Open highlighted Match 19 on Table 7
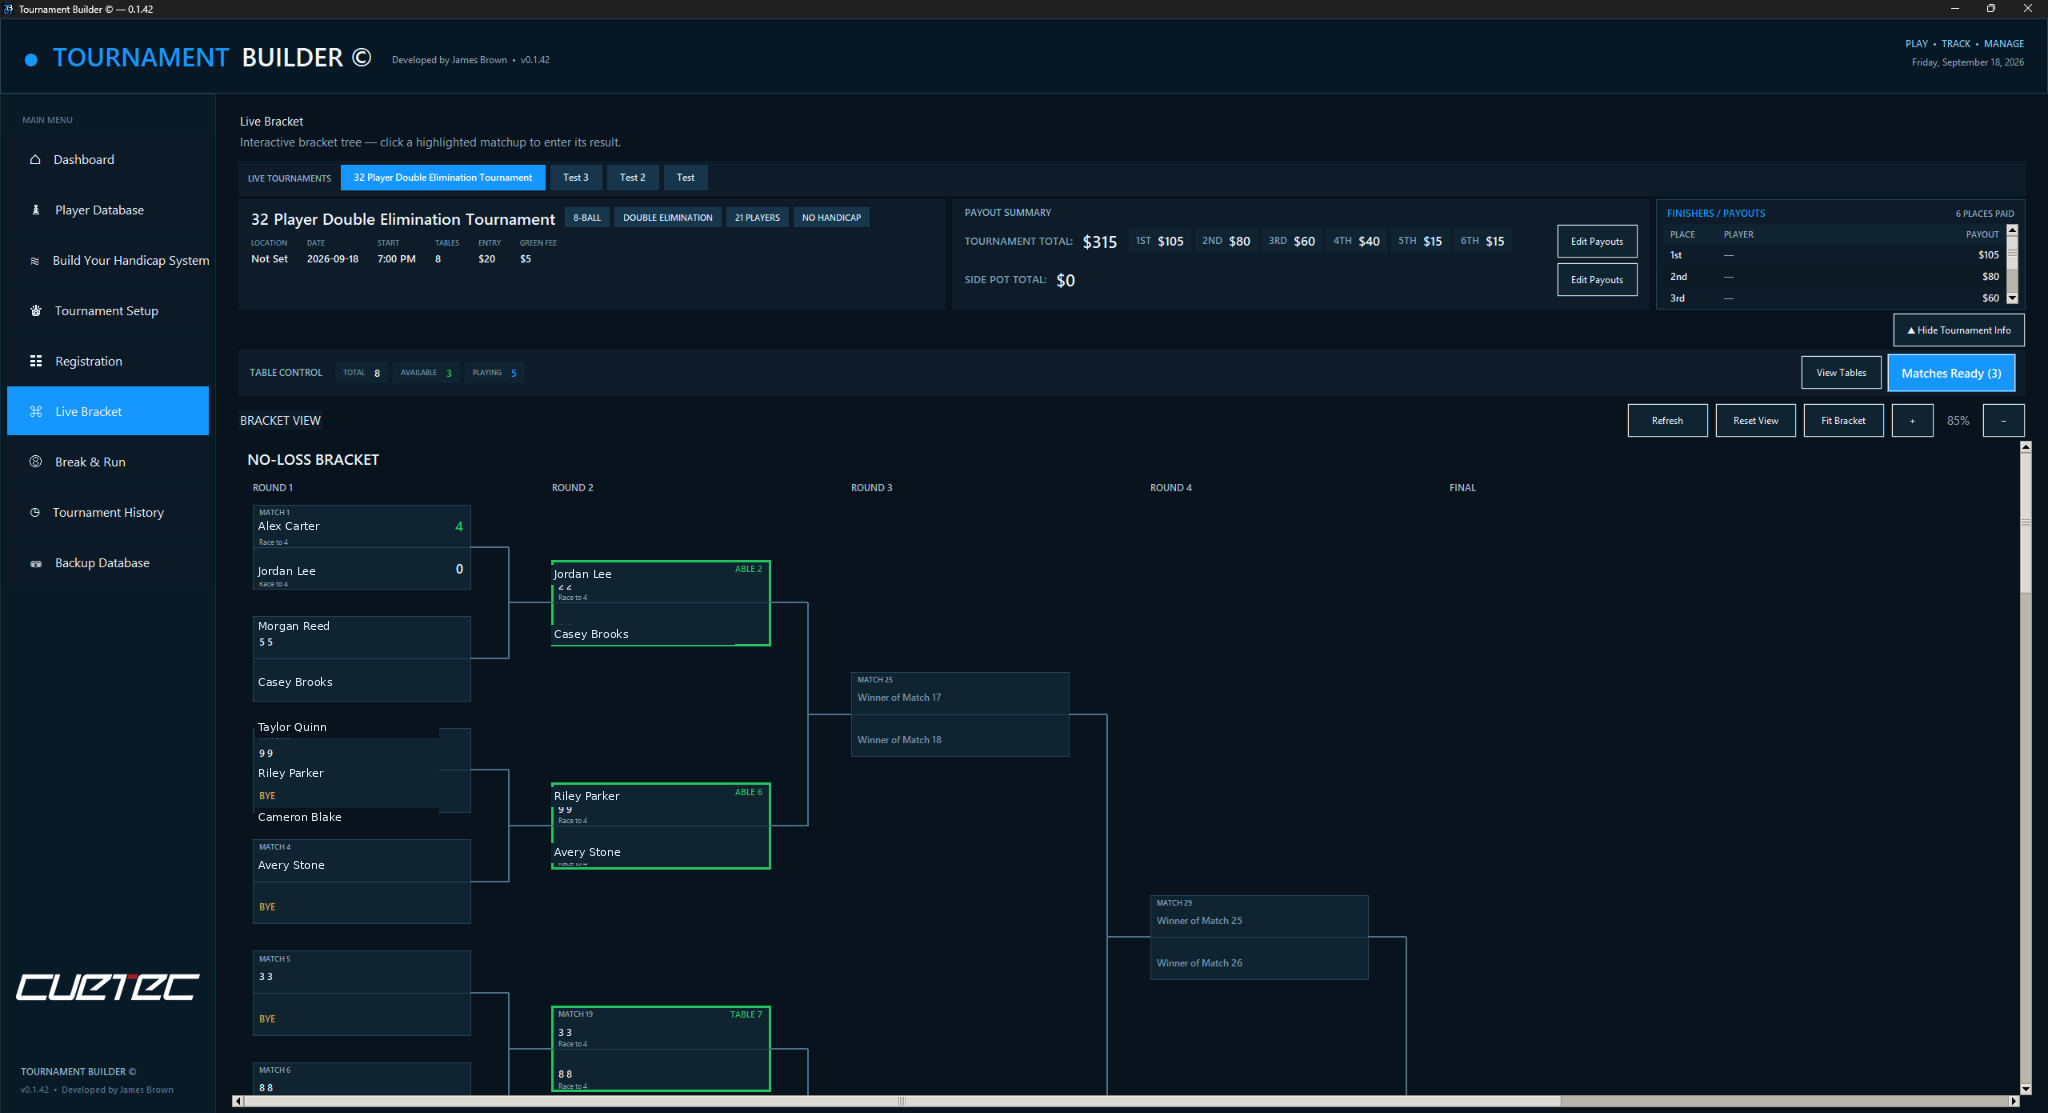Screen dimensions: 2048x1113 (660, 1049)
